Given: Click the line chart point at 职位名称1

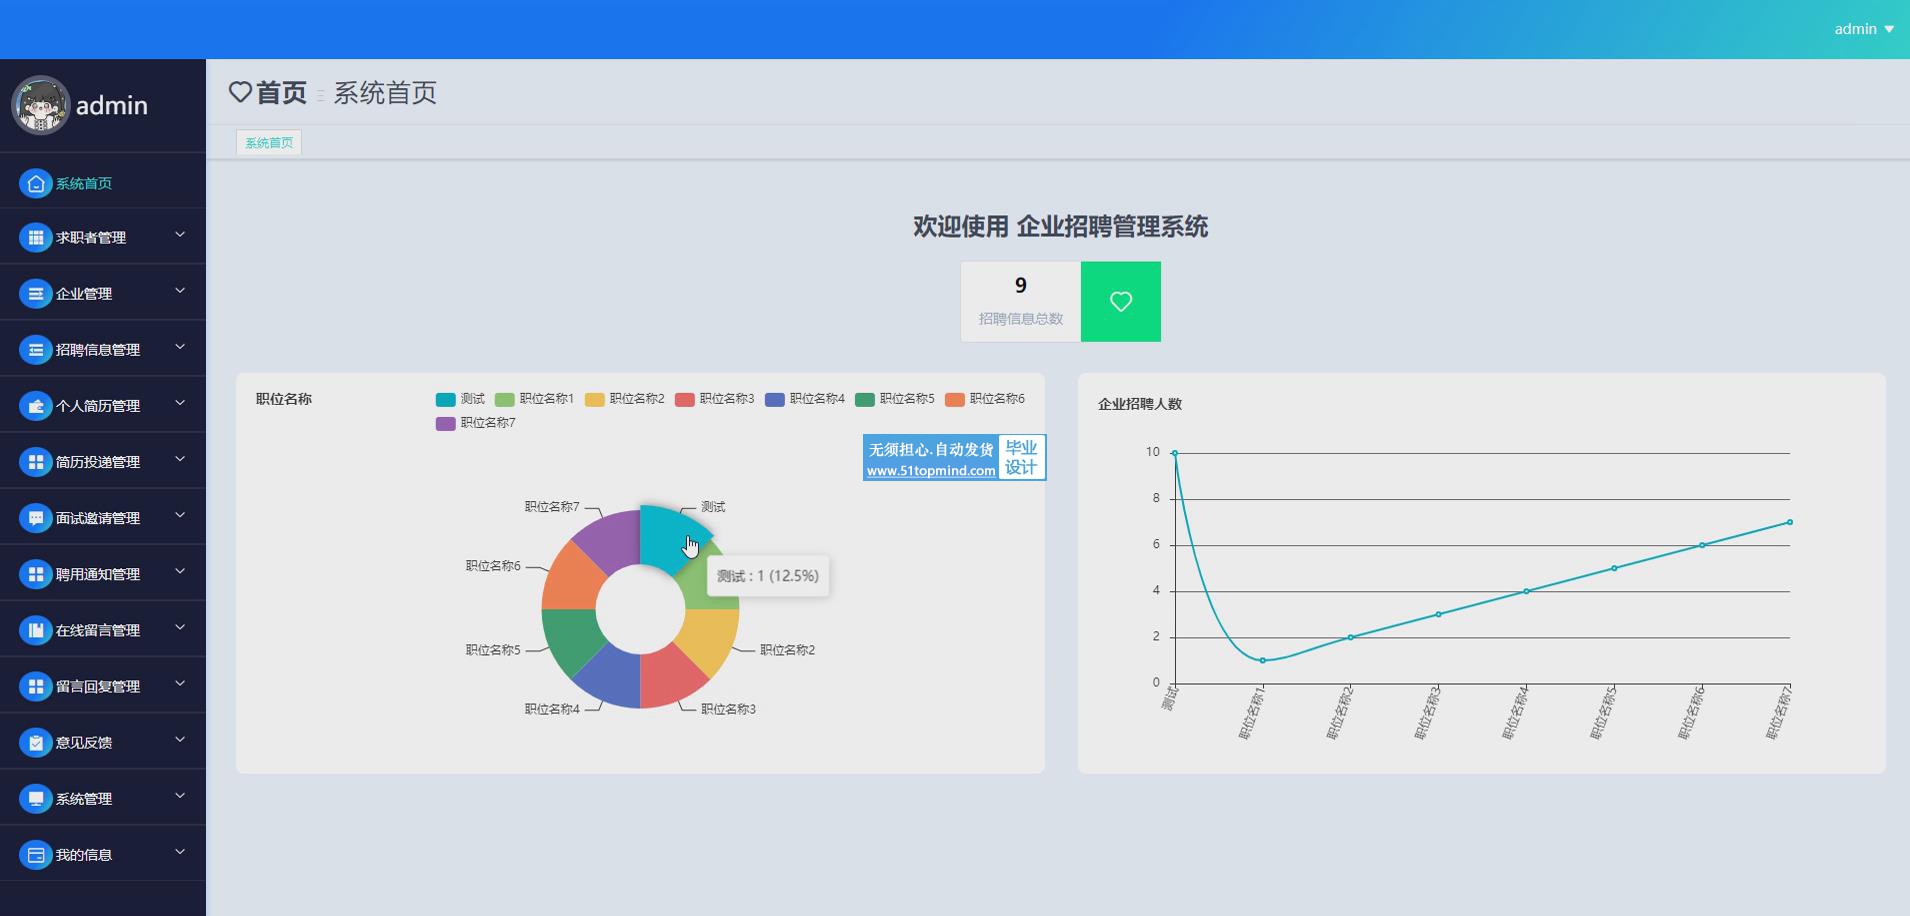Looking at the screenshot, I should click(1263, 660).
